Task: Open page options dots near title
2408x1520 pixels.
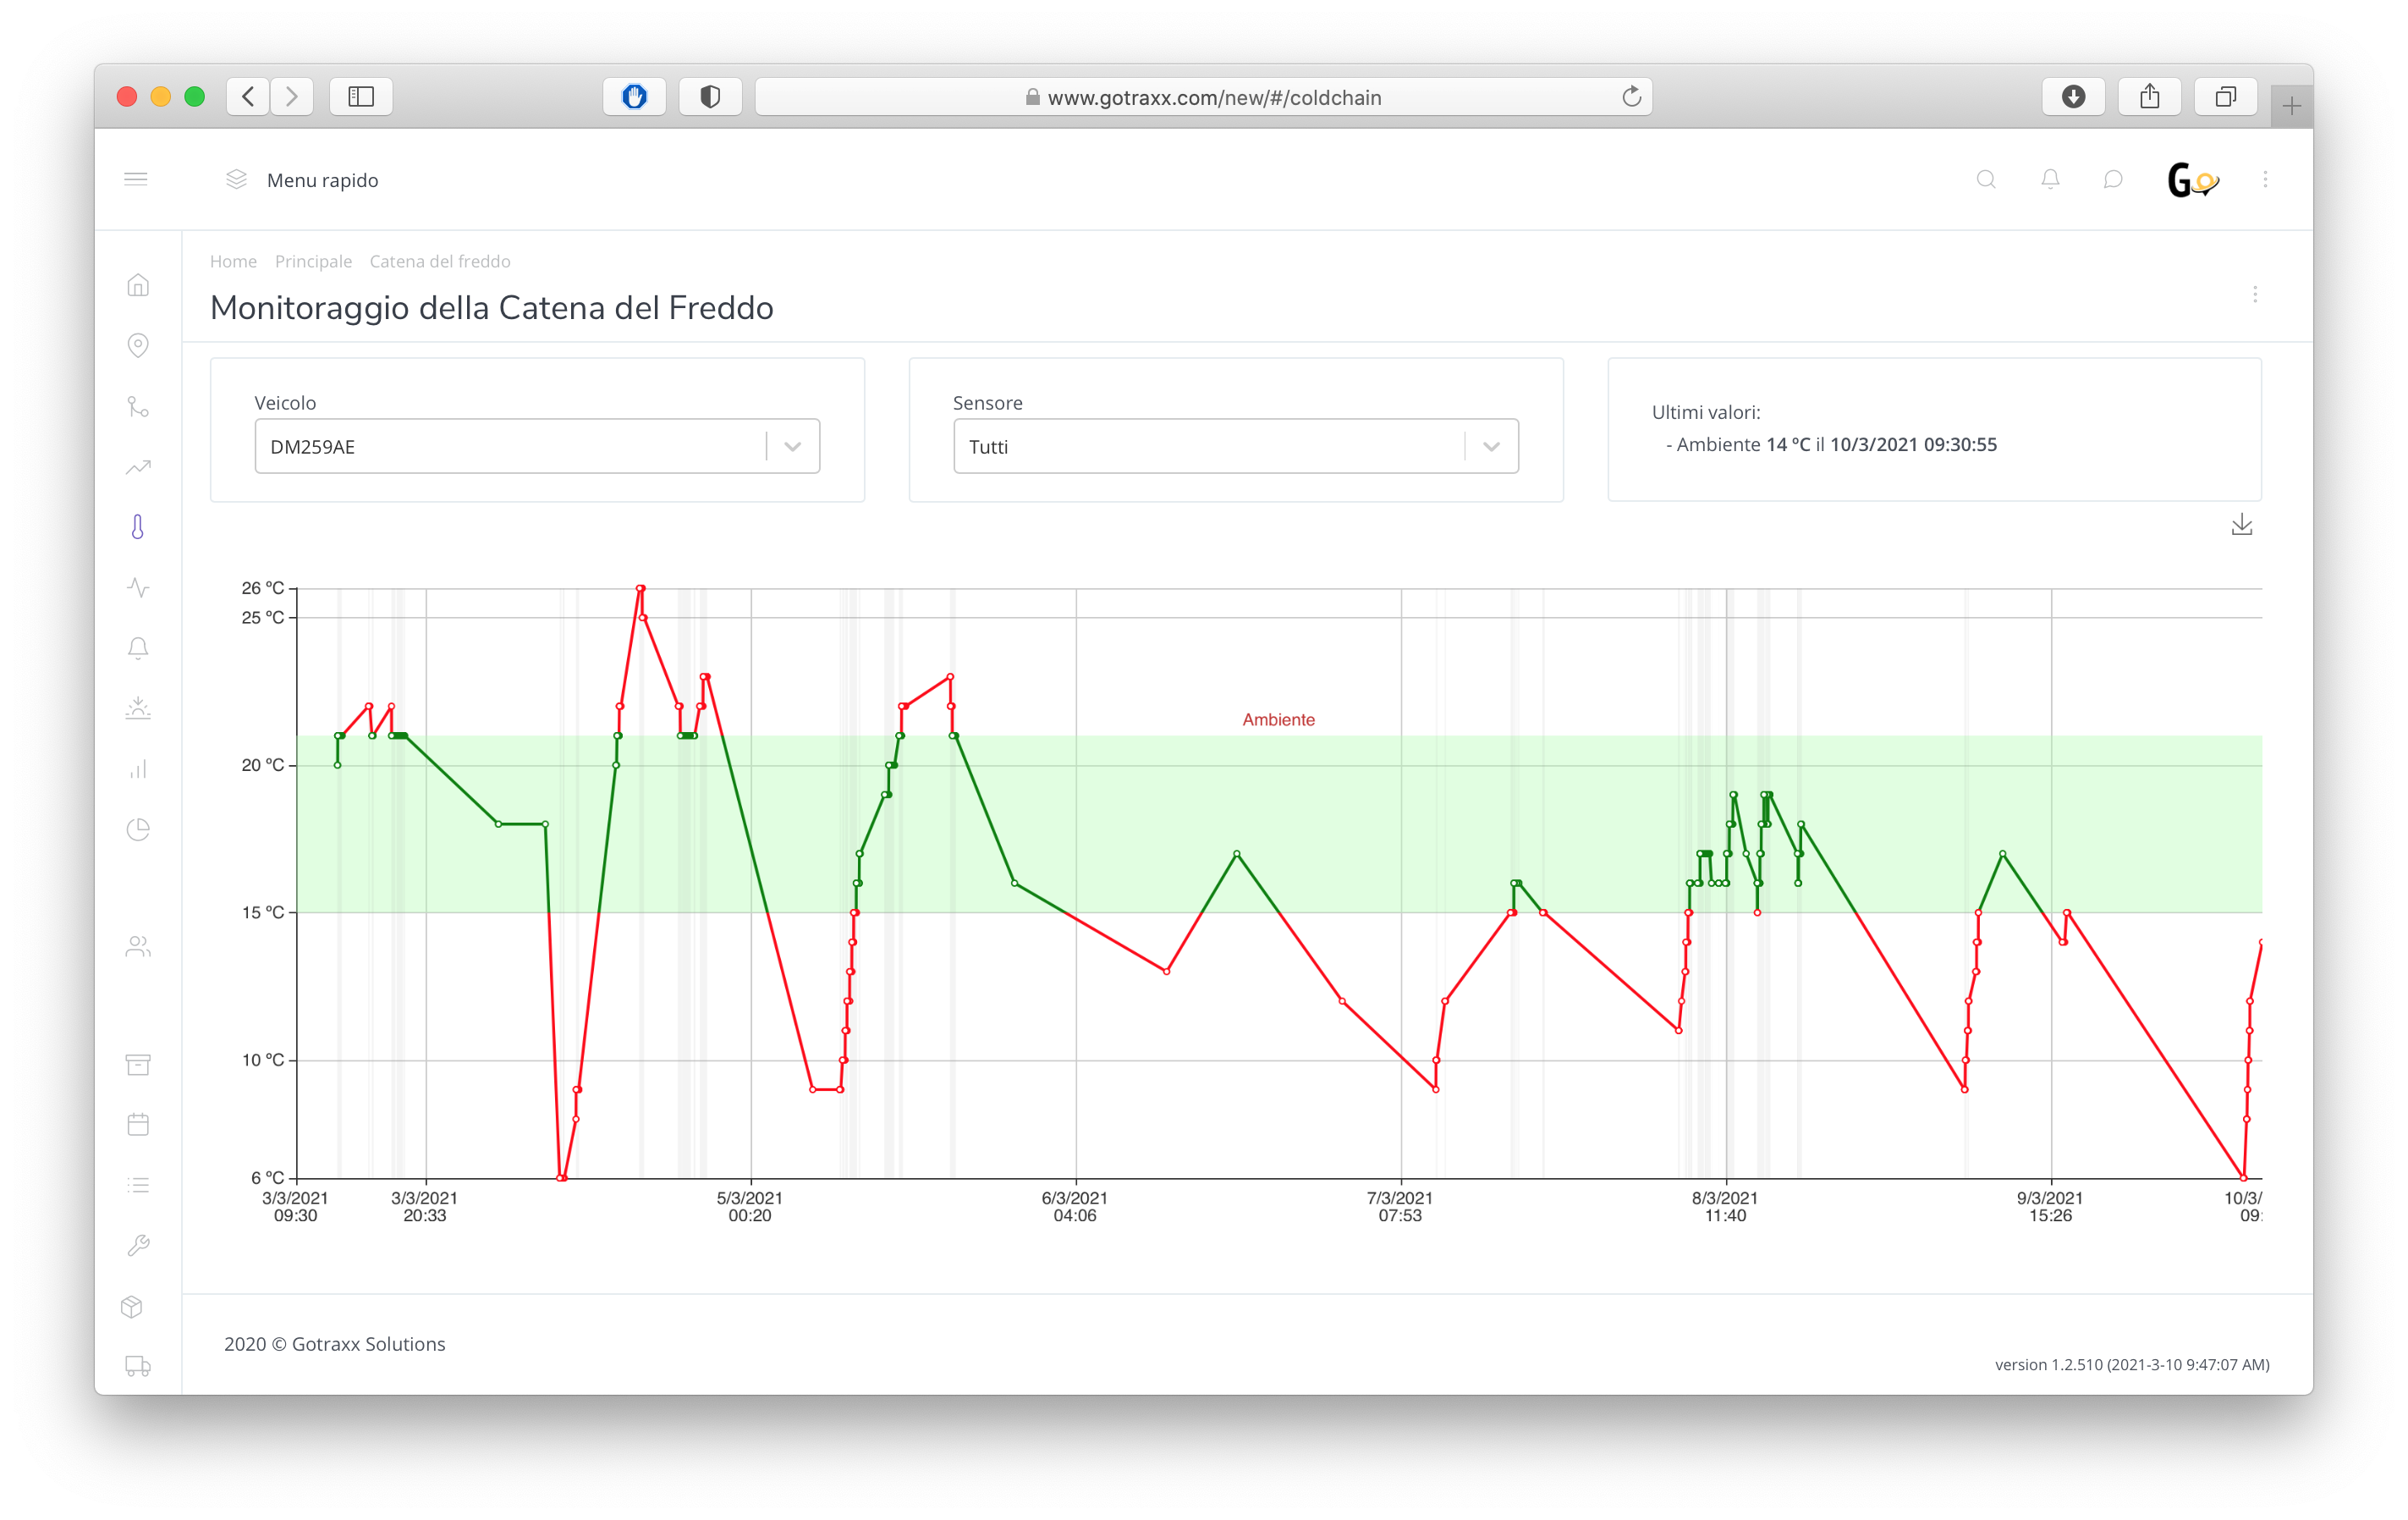Action: [x=2255, y=294]
